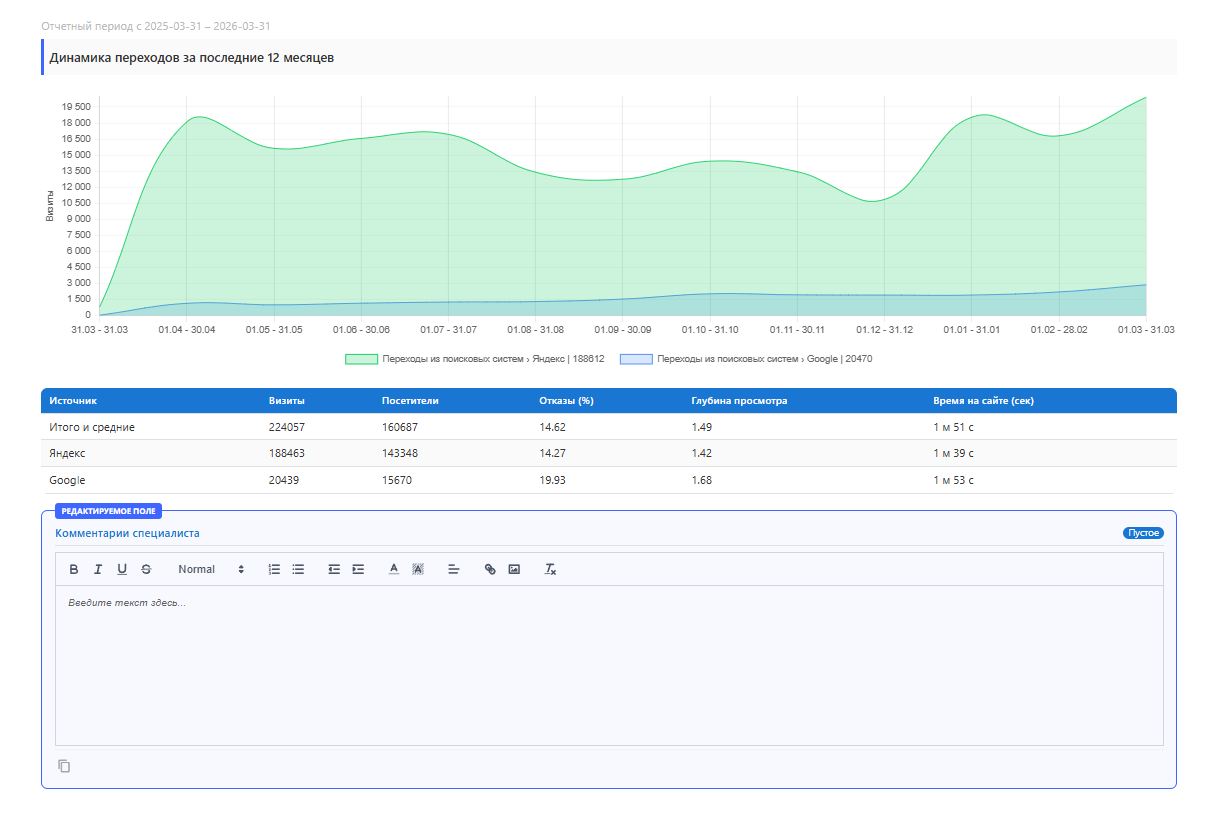Insert a hyperlink into the comment
The width and height of the screenshot is (1216, 815).
490,569
